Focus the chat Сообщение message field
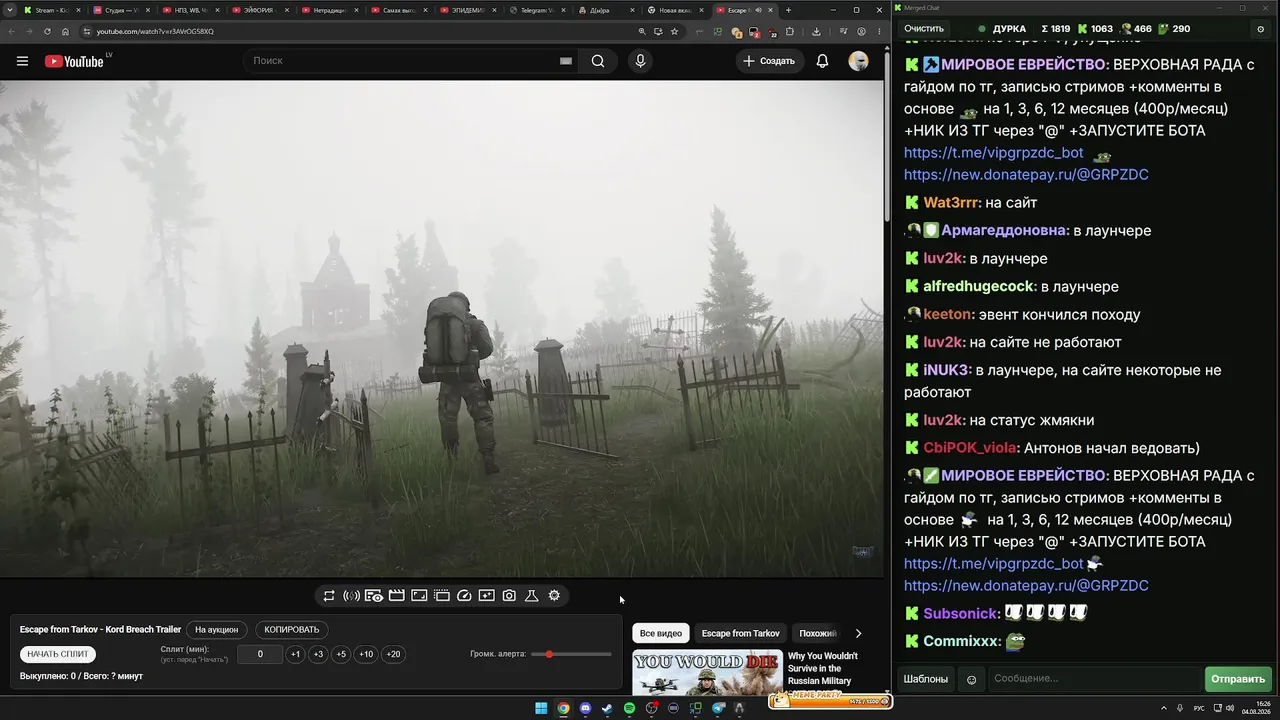This screenshot has width=1280, height=720. point(1094,679)
